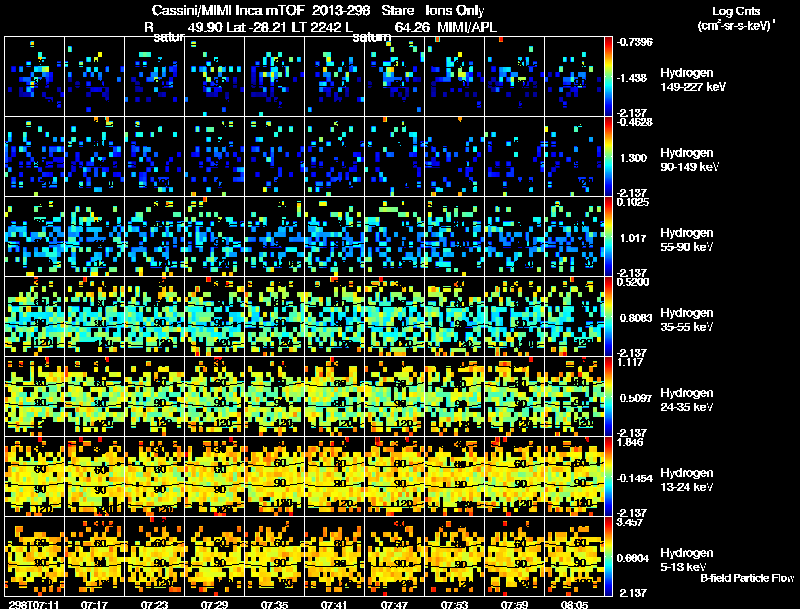Open the 07:47 panel in 13-24 keV row

(x=394, y=477)
